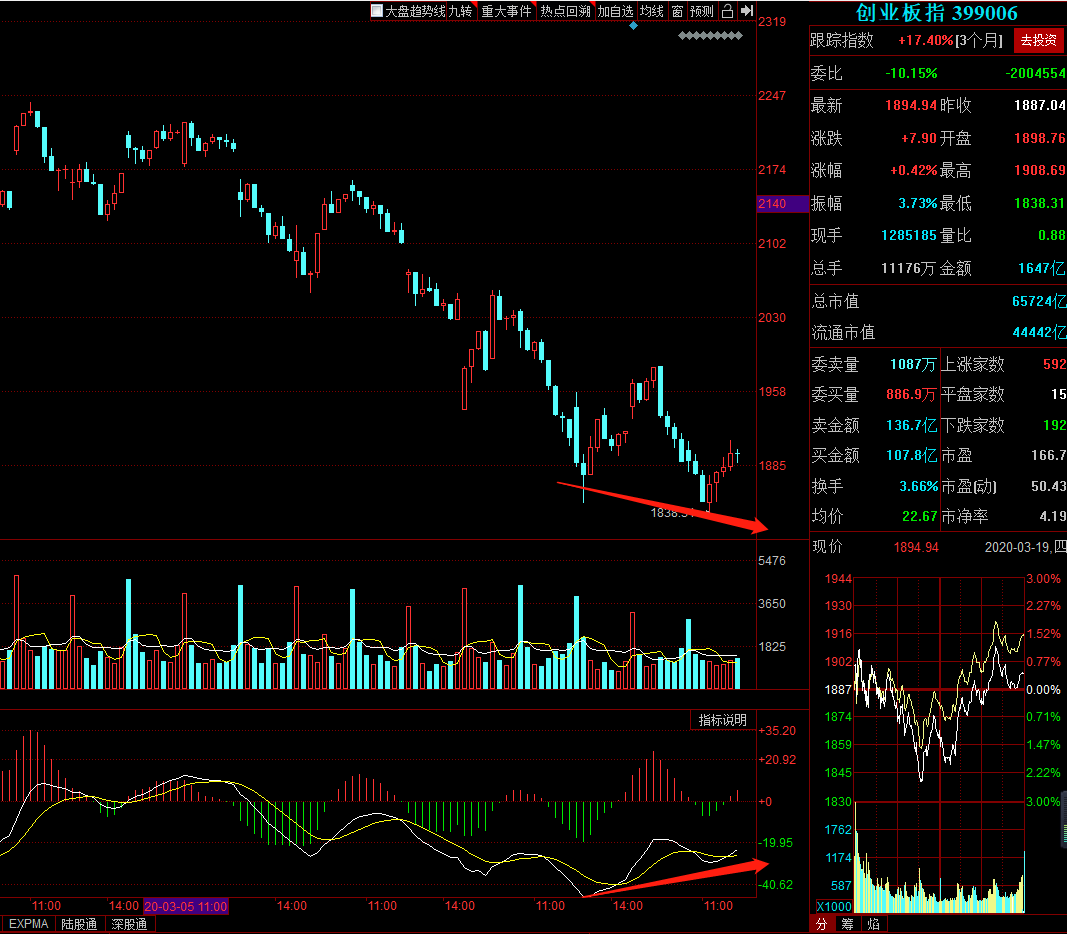Viewport: 1067px width, 934px height.
Task: Click the 九转 toolbar button
Action: click(460, 11)
